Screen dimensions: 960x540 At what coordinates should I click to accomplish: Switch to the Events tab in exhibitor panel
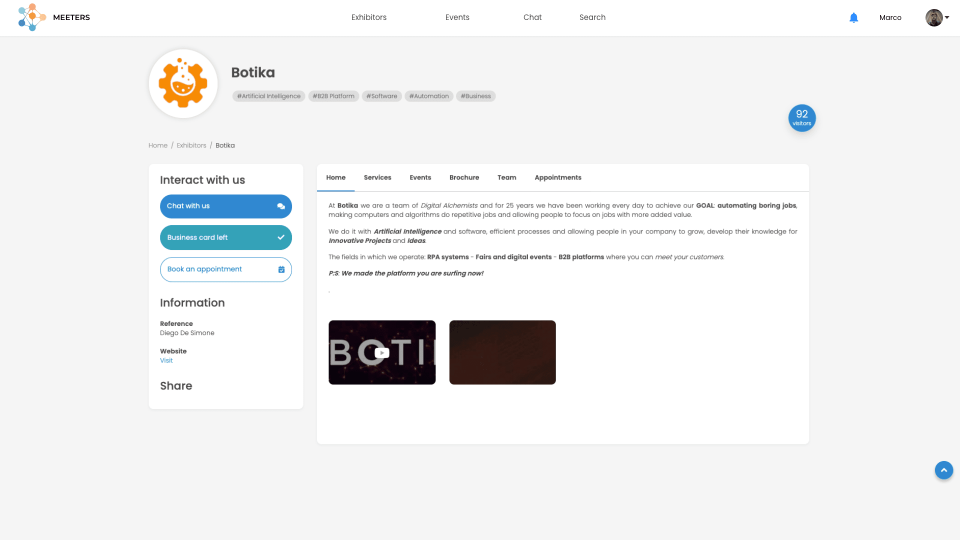click(x=420, y=178)
